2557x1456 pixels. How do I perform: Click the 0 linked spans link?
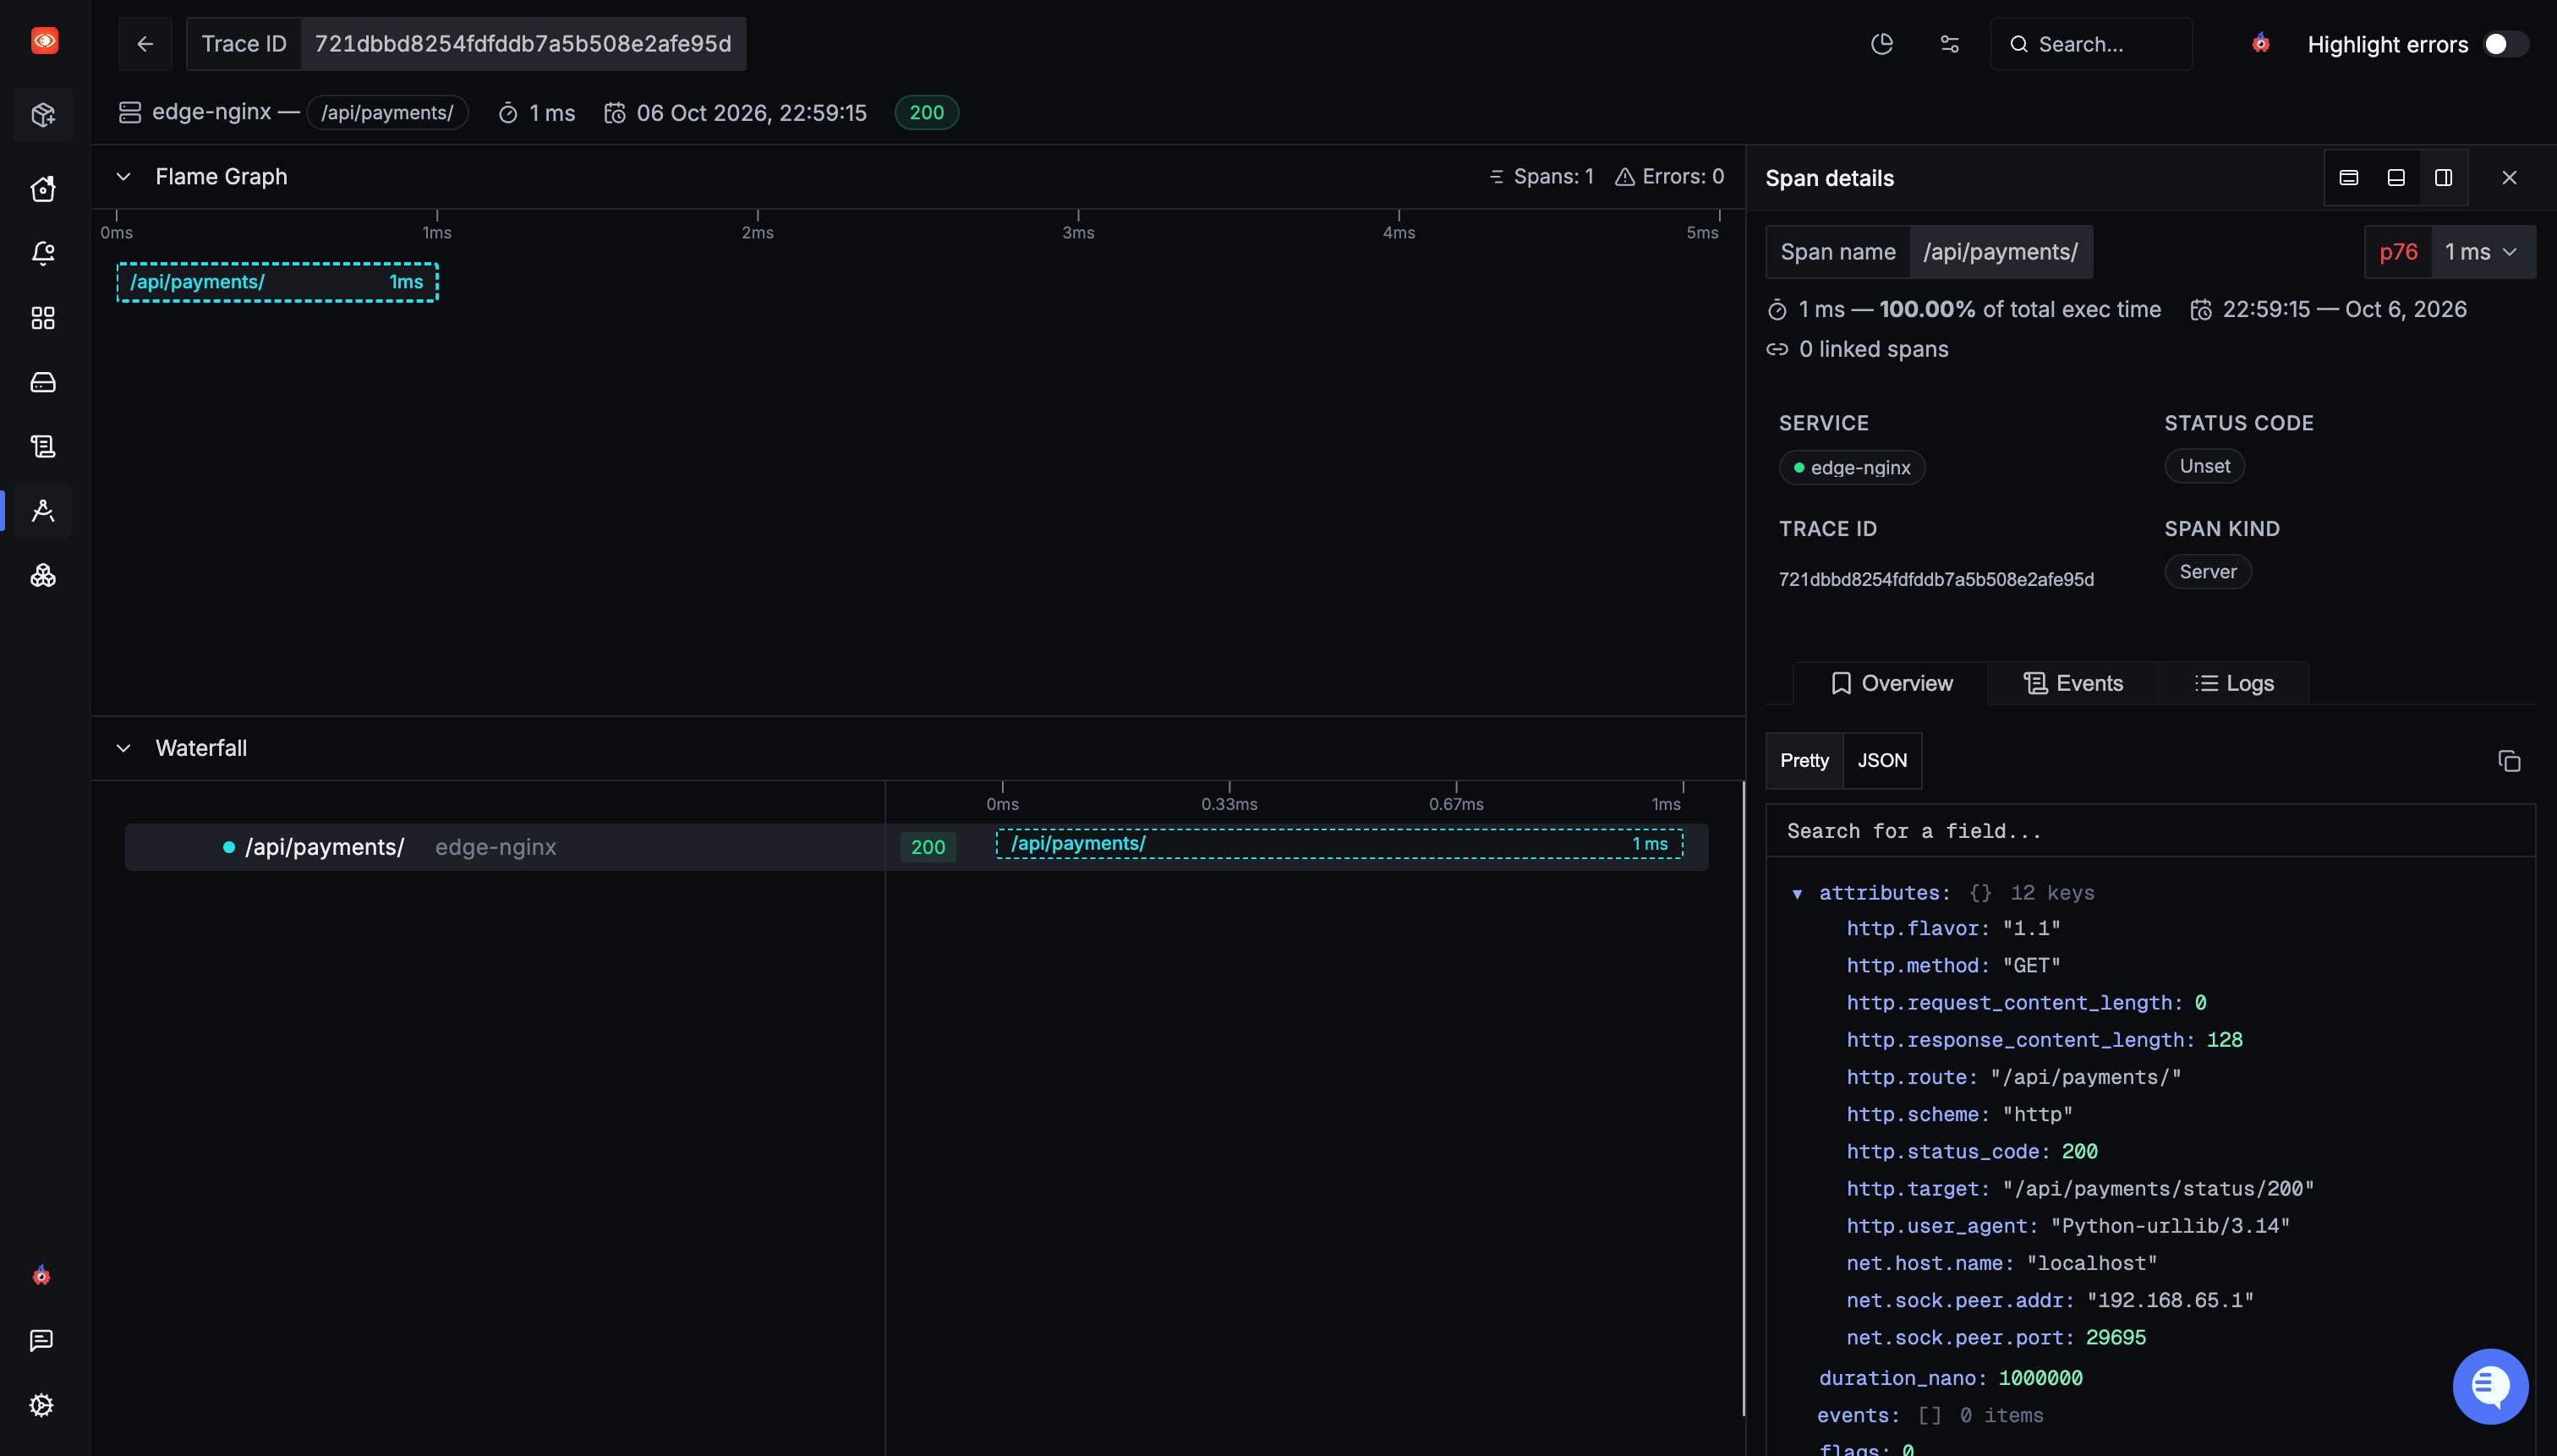pos(1858,349)
